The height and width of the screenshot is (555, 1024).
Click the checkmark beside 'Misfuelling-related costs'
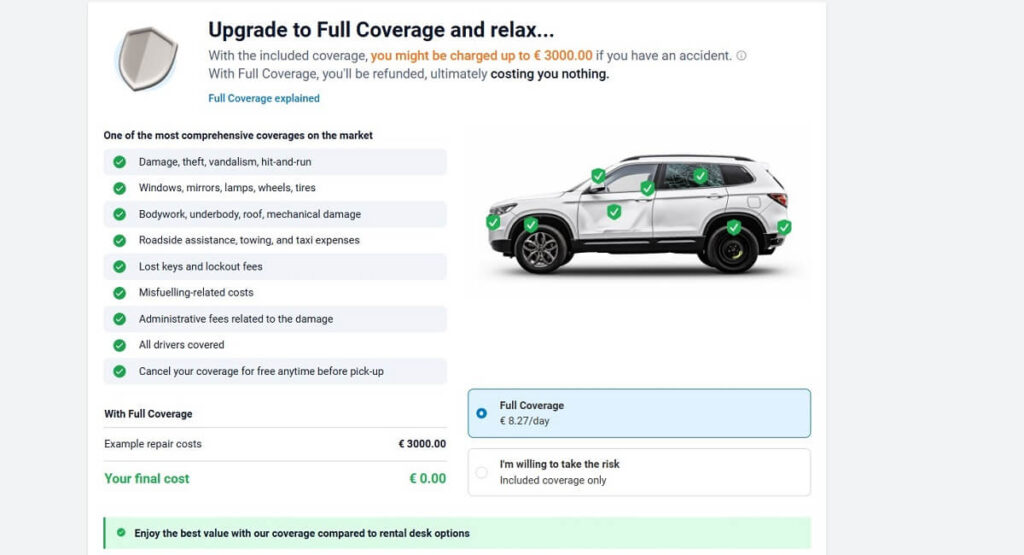119,293
